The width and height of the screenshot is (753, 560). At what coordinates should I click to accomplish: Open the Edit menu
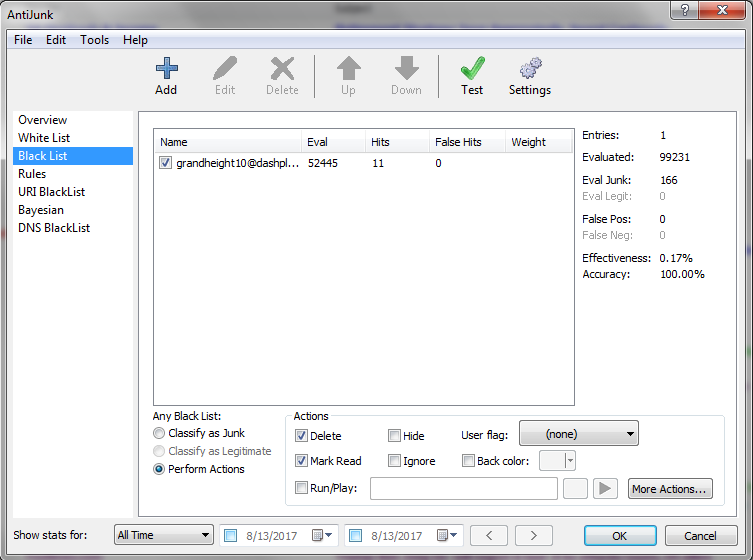click(56, 40)
